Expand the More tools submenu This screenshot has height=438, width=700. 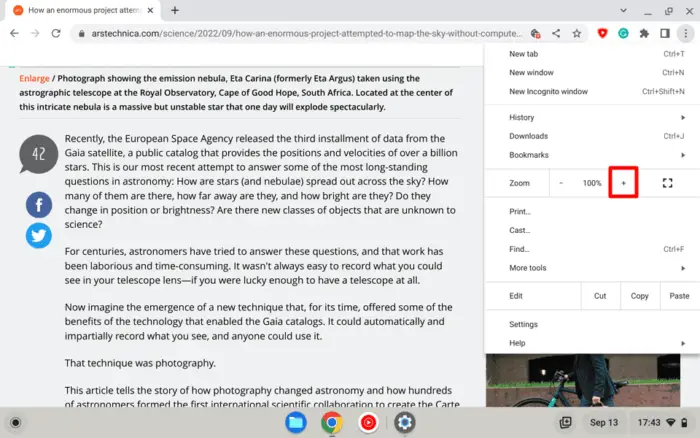click(x=592, y=268)
